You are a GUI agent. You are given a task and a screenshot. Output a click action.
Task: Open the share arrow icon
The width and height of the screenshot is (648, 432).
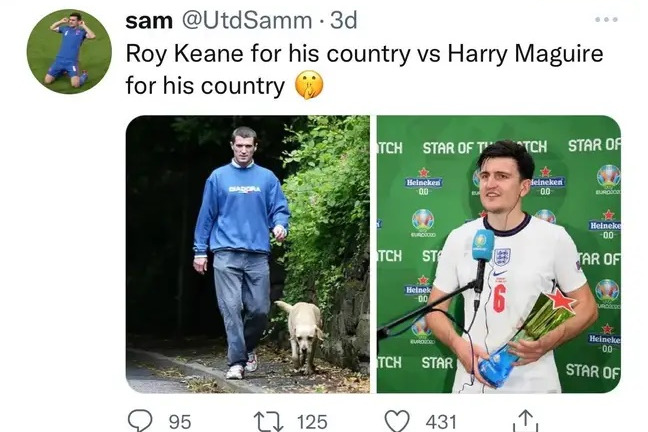pos(526,421)
